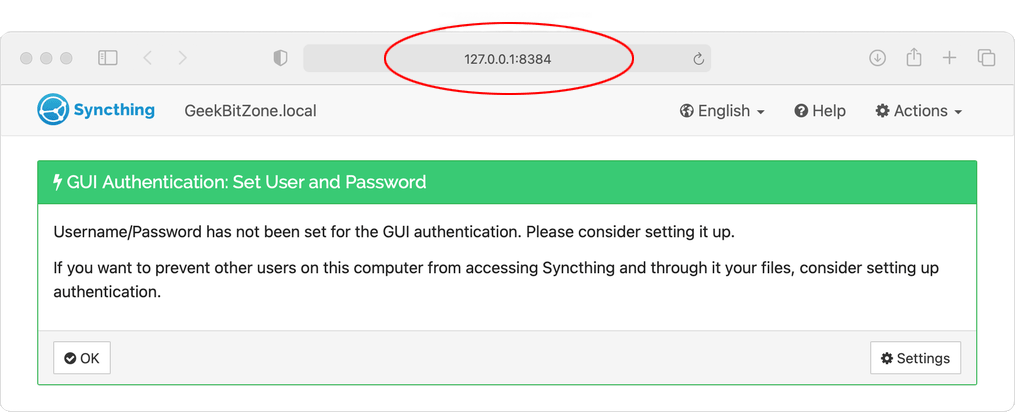The height and width of the screenshot is (412, 1015).
Task: Open the Share sheet icon
Action: 913,58
